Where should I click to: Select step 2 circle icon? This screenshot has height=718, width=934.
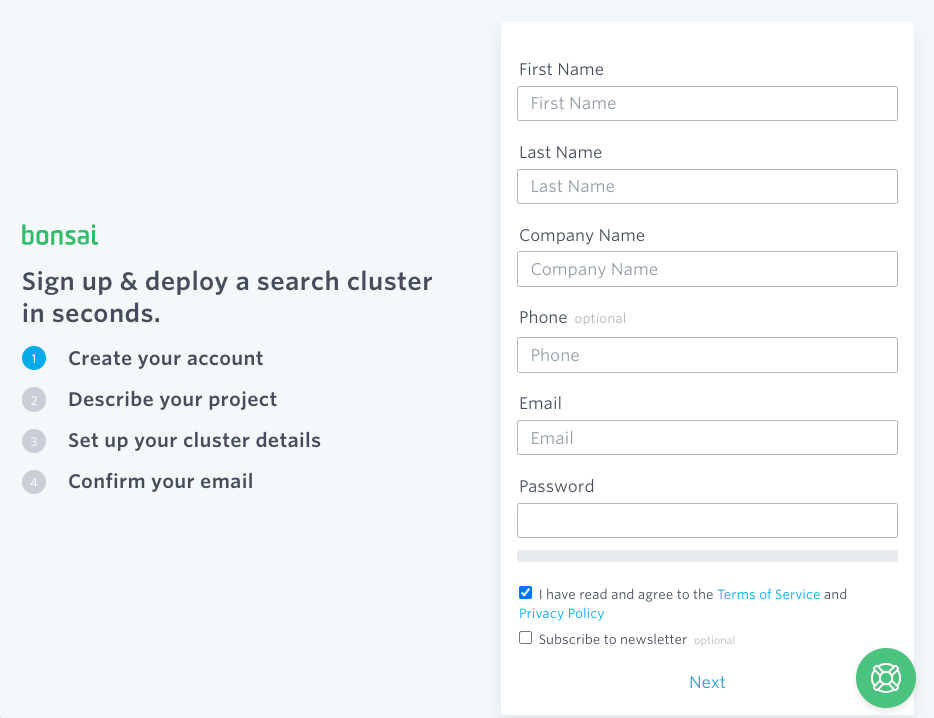(34, 400)
